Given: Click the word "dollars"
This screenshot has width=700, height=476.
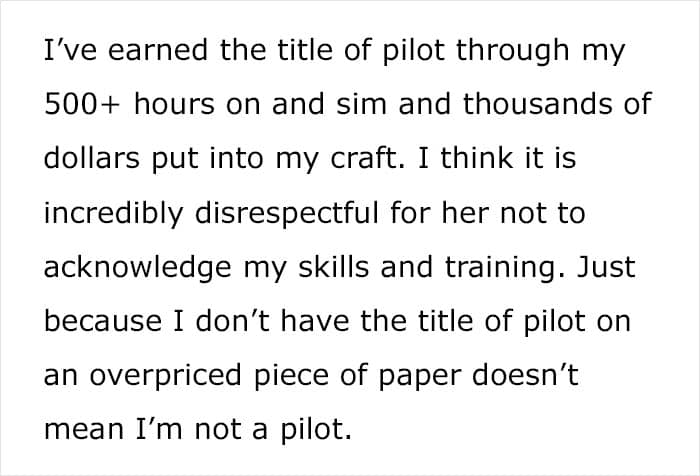Looking at the screenshot, I should point(92,158).
